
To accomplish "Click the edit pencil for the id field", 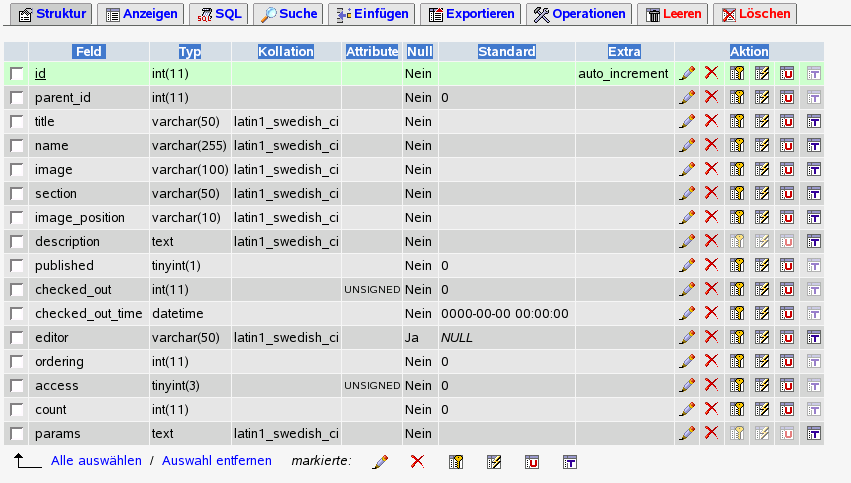I will coord(687,73).
